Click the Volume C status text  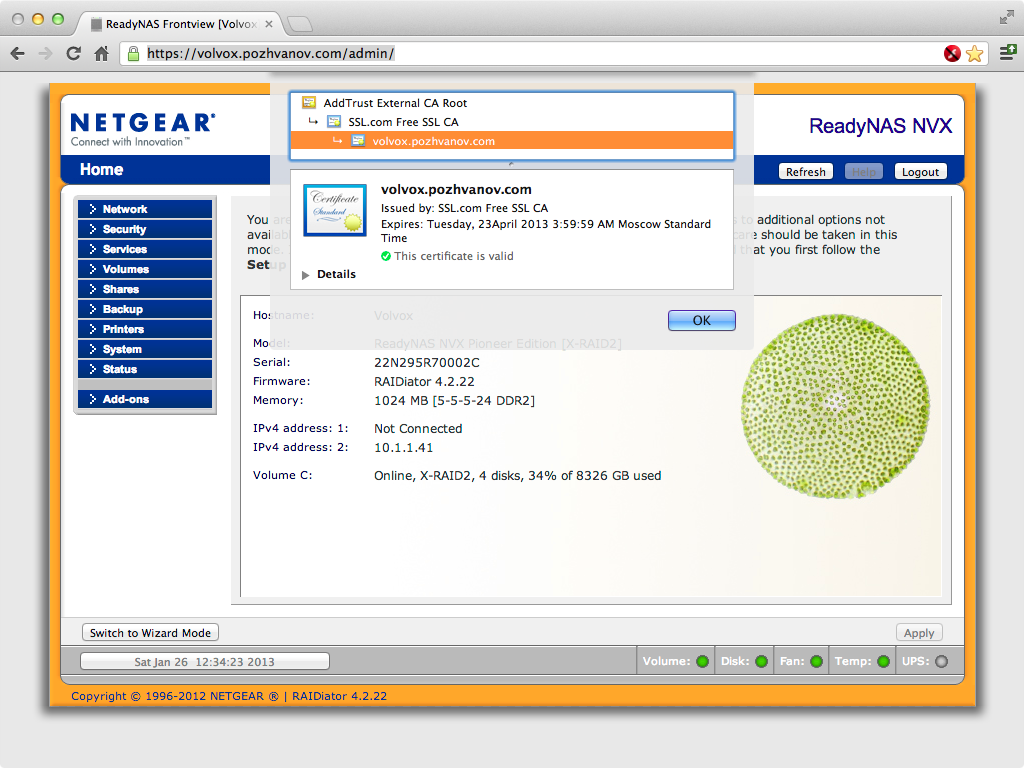coord(517,476)
